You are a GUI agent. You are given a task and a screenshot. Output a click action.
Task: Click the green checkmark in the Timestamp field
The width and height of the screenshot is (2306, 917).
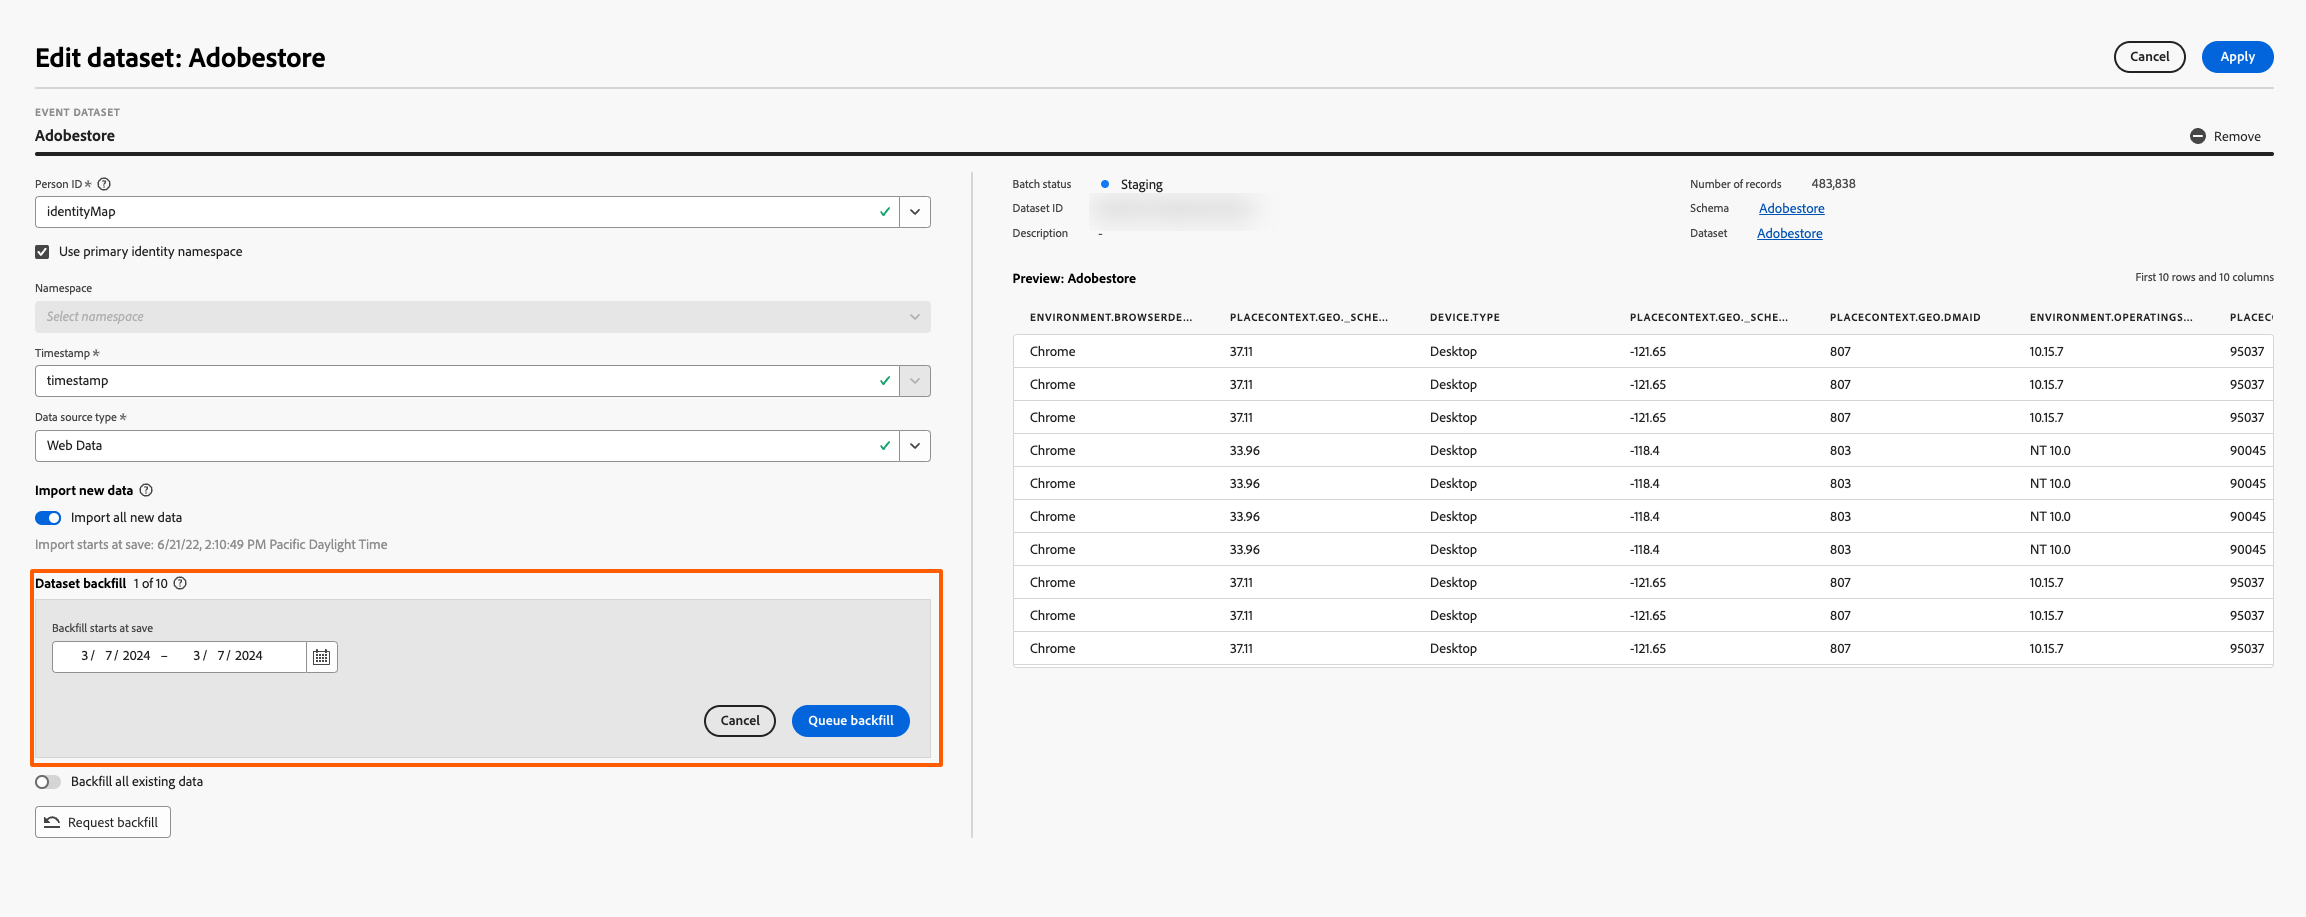[884, 380]
